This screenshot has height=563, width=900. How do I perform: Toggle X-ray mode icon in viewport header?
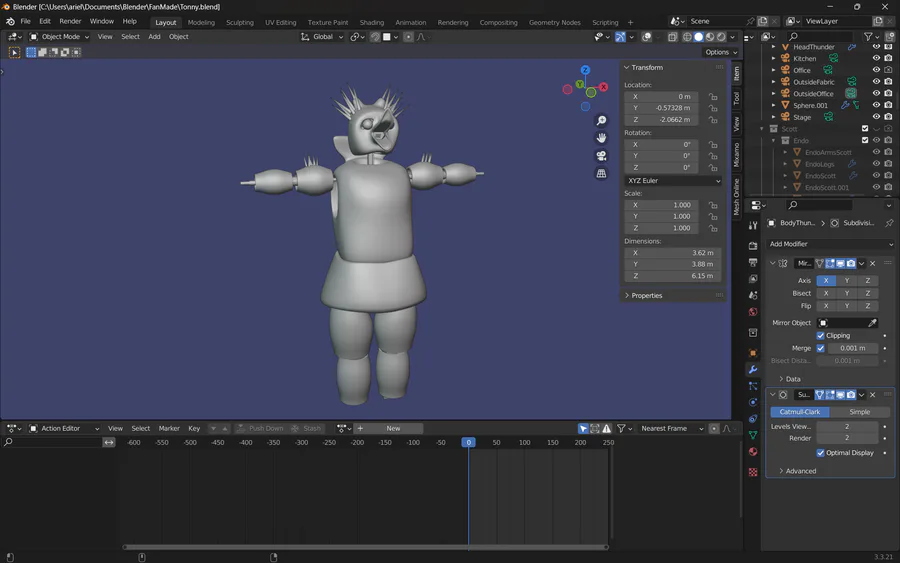(x=673, y=37)
